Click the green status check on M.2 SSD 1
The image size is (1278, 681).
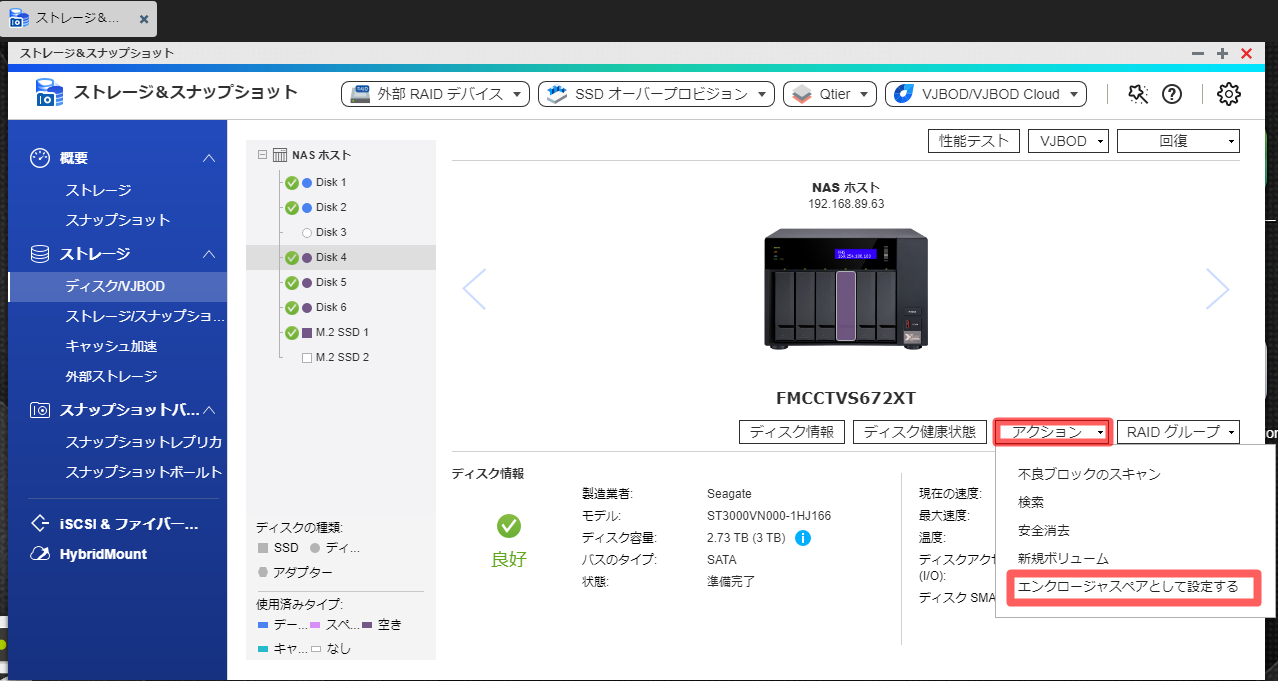292,333
